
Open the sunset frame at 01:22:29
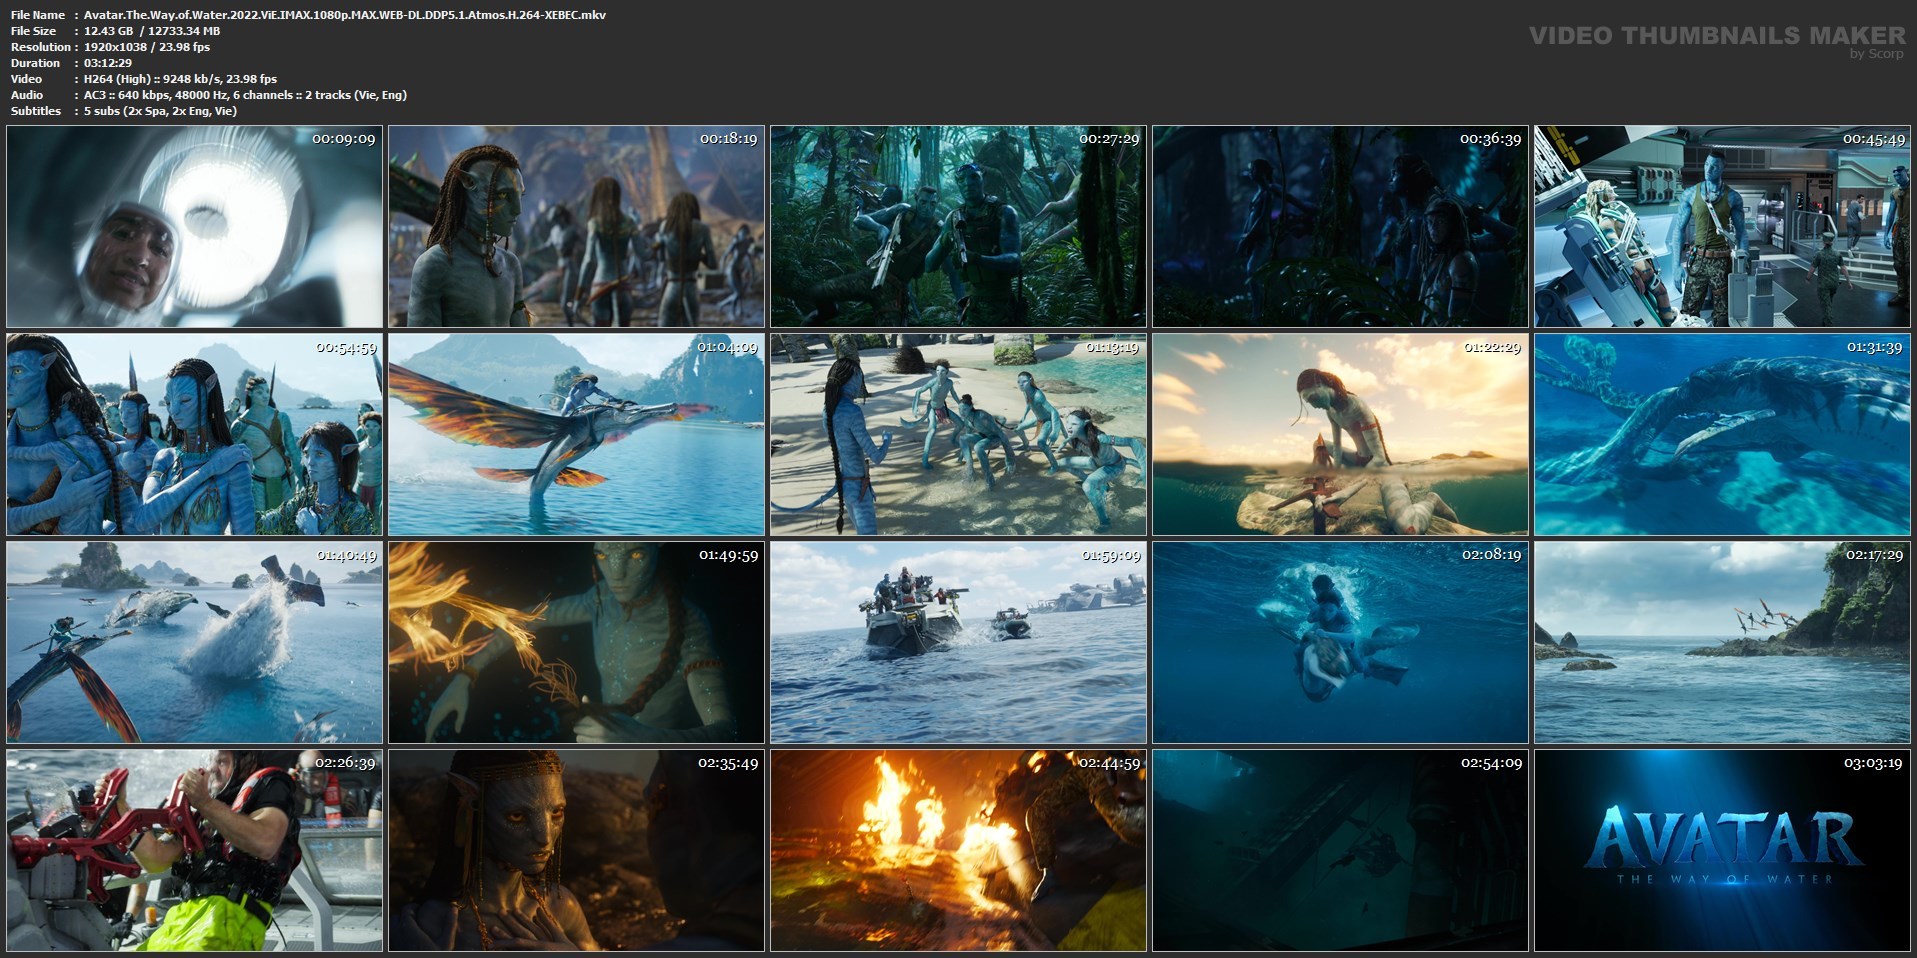tap(1340, 435)
